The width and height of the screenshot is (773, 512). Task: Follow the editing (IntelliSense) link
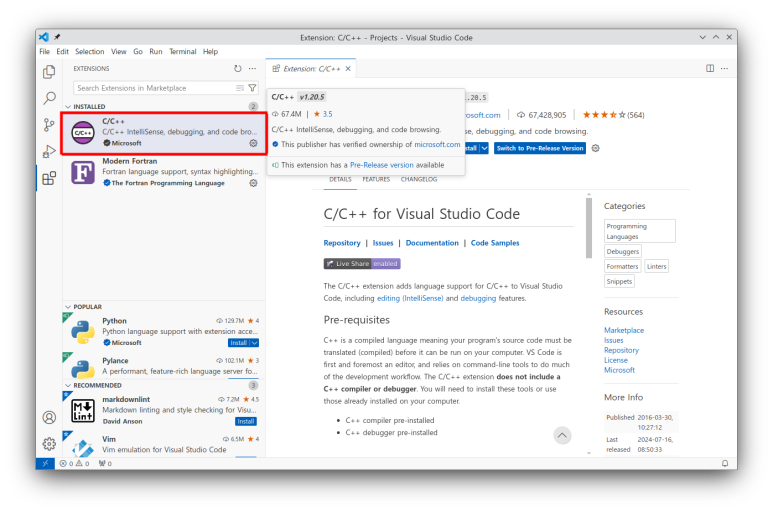[x=410, y=298]
